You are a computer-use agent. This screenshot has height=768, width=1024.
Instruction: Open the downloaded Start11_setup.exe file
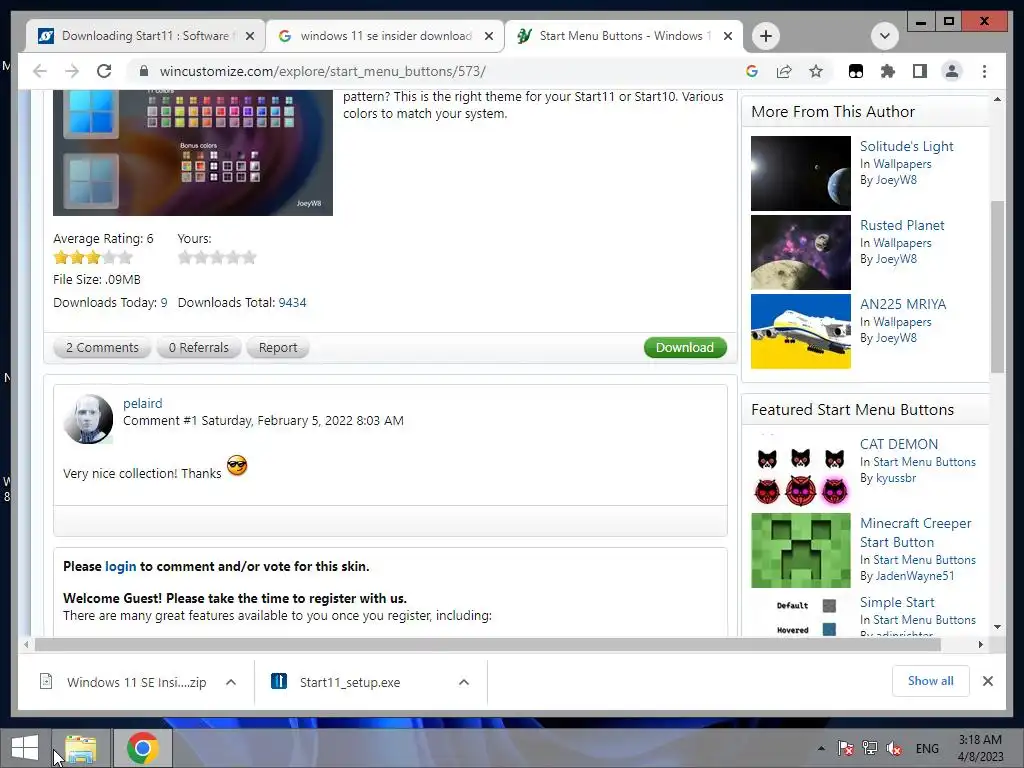336,682
